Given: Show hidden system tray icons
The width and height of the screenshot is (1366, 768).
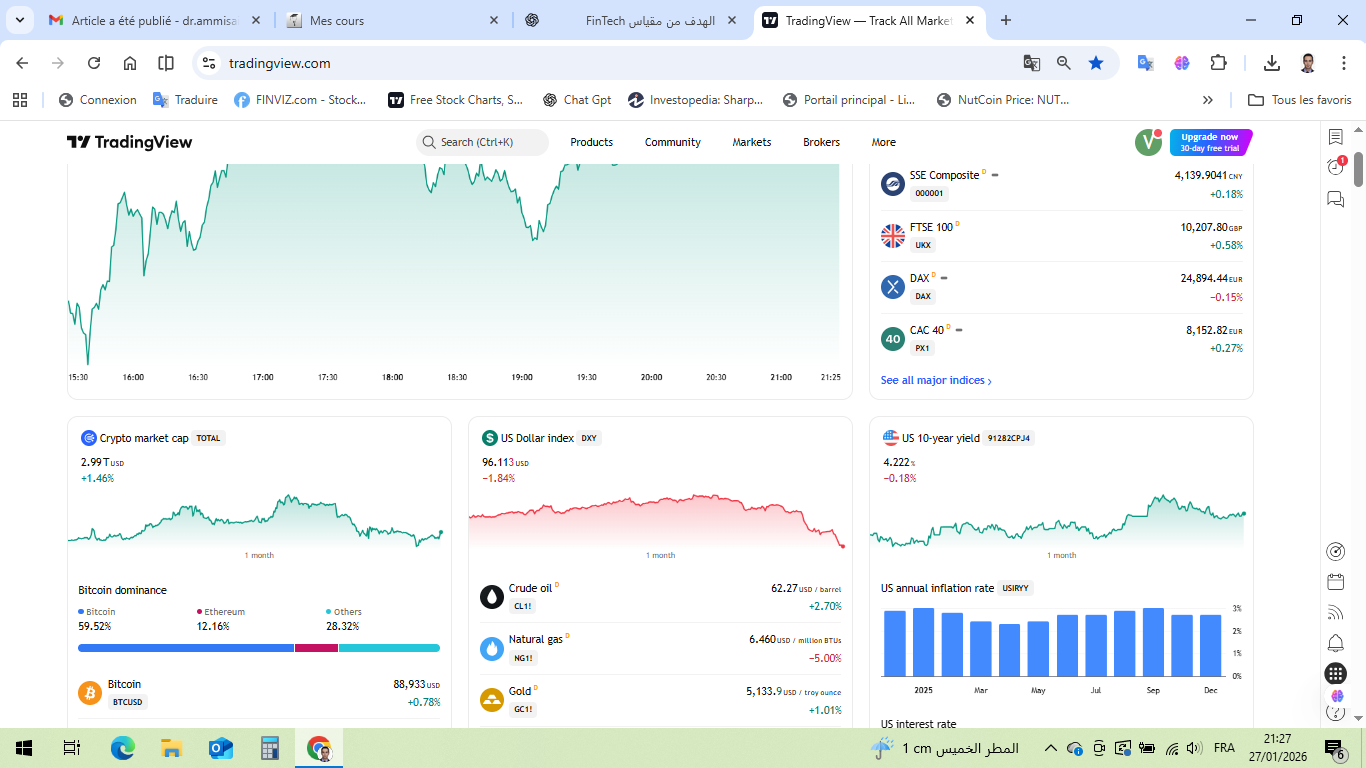Looking at the screenshot, I should pyautogui.click(x=1050, y=748).
